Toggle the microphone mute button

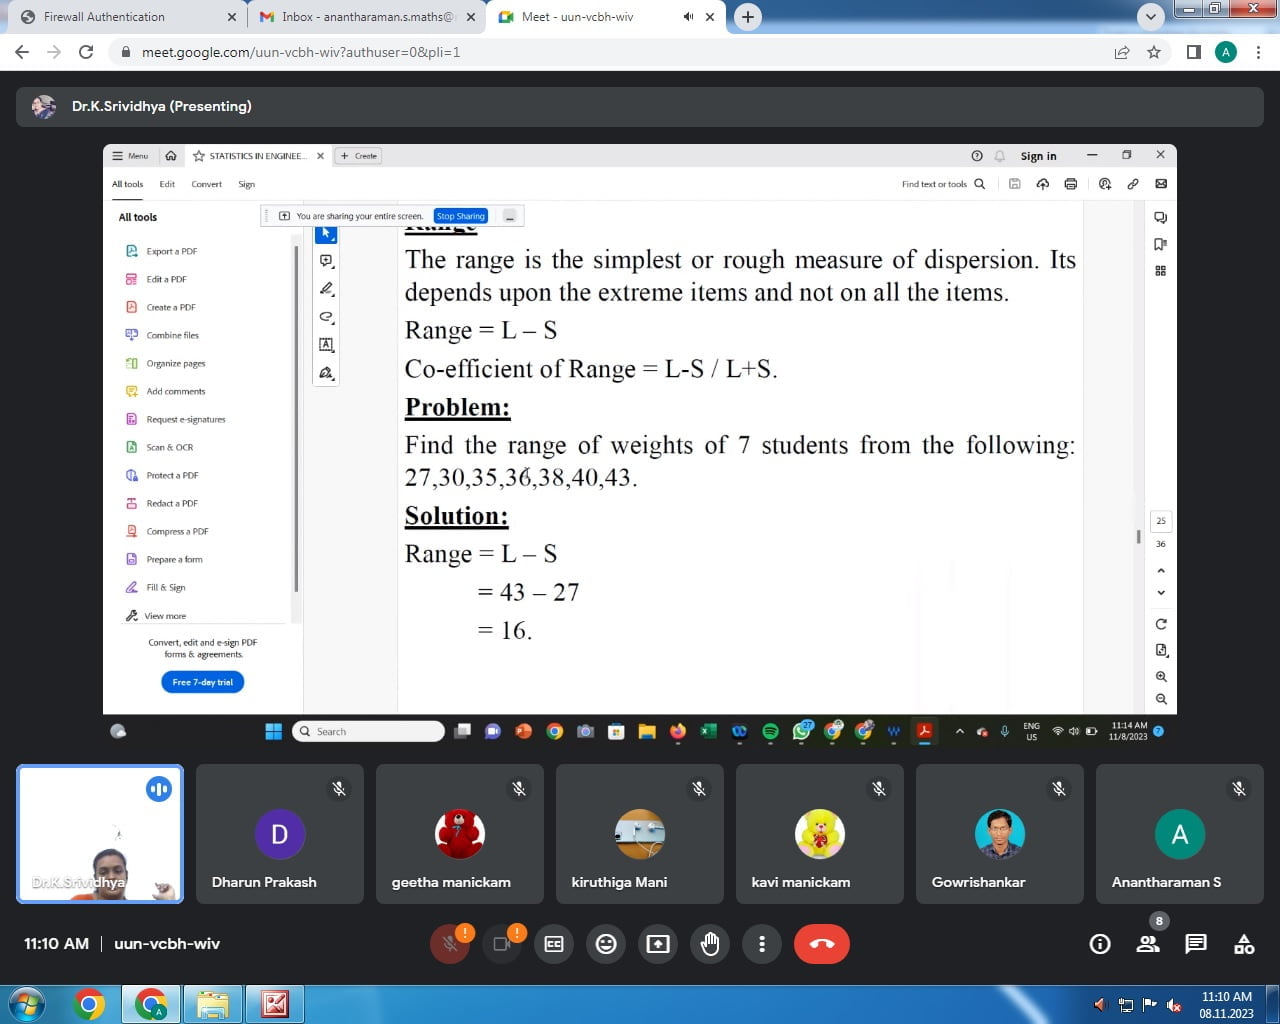450,944
